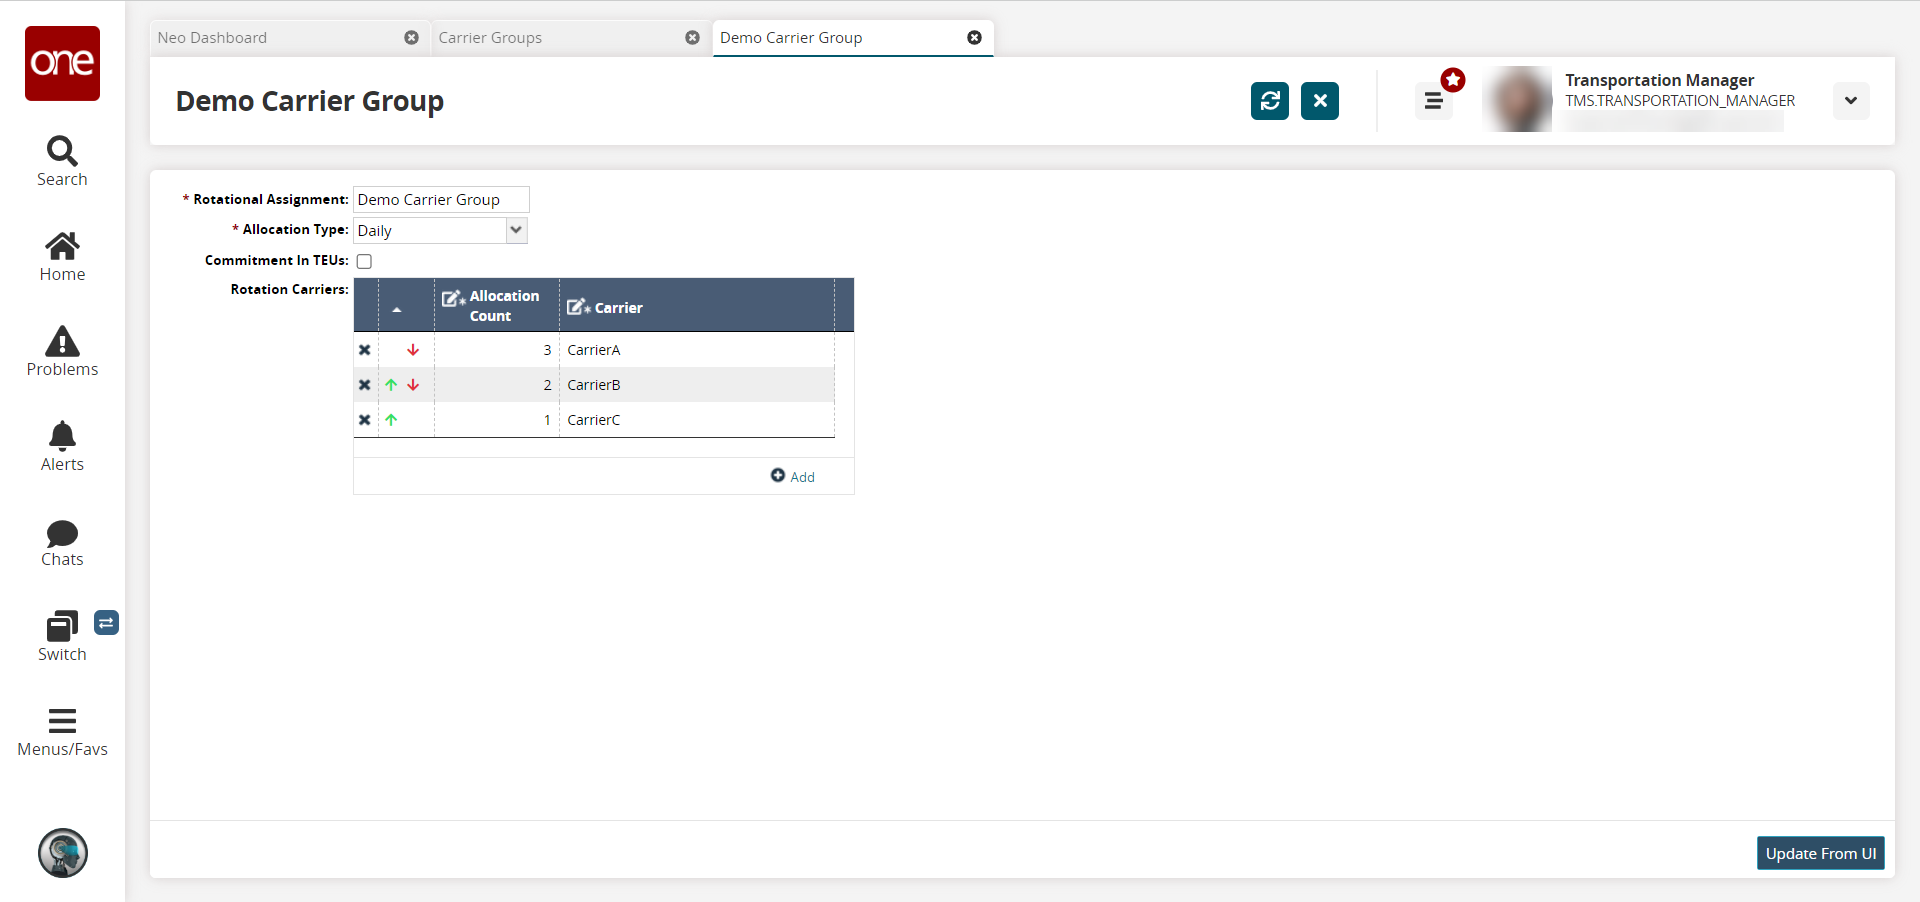The width and height of the screenshot is (1920, 902).
Task: Remove the CarrierA row
Action: (365, 350)
